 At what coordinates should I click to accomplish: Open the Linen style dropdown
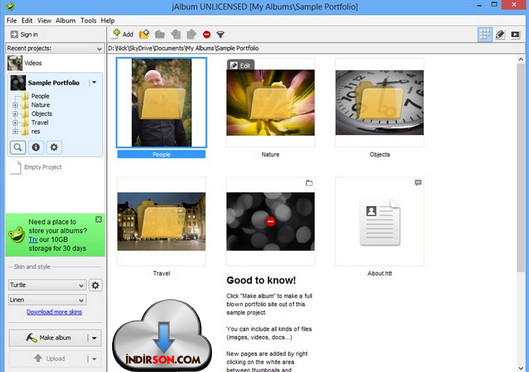click(x=47, y=300)
